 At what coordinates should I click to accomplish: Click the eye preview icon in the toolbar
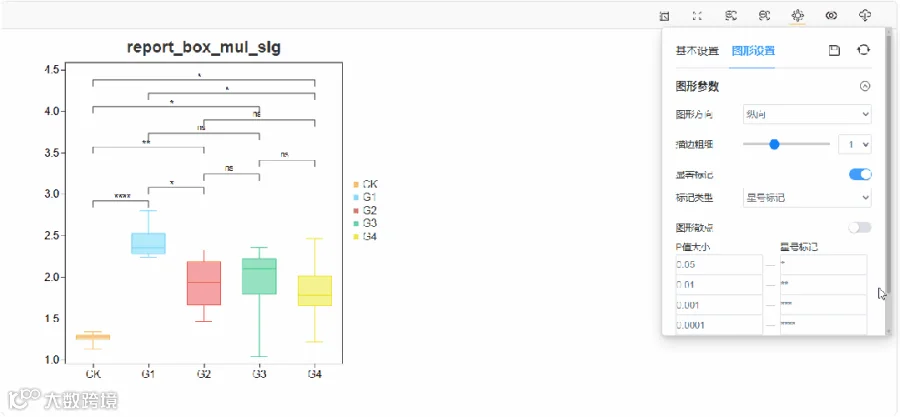tap(831, 16)
